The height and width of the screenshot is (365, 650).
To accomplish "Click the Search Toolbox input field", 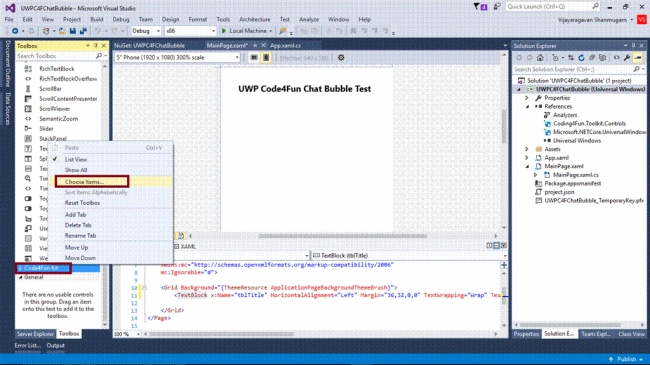I will point(56,56).
